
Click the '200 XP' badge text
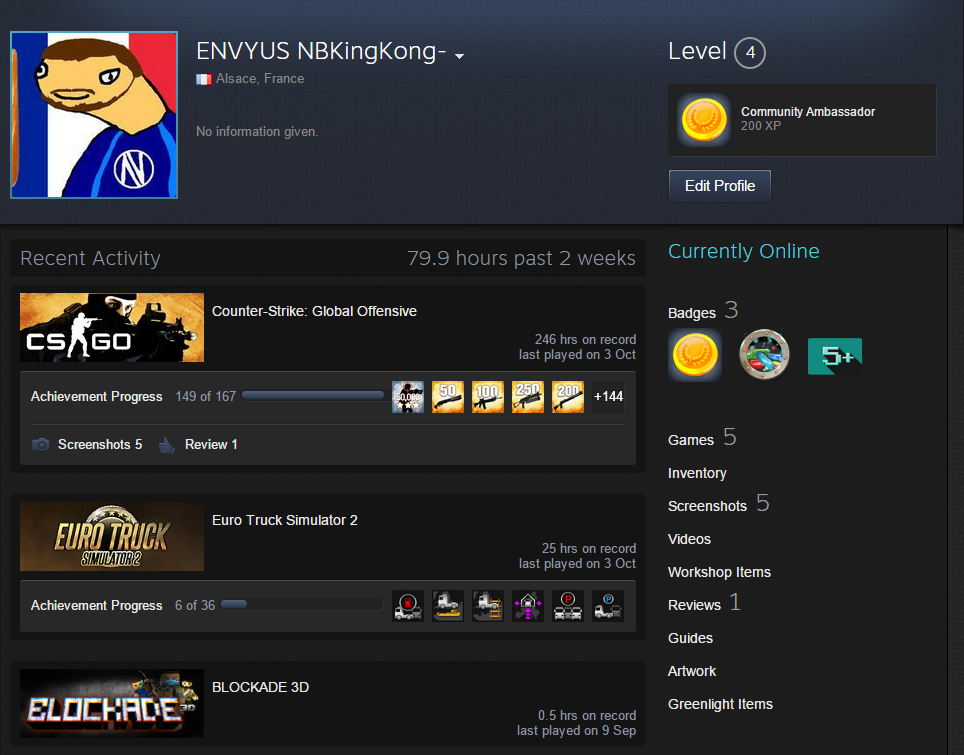pos(761,126)
